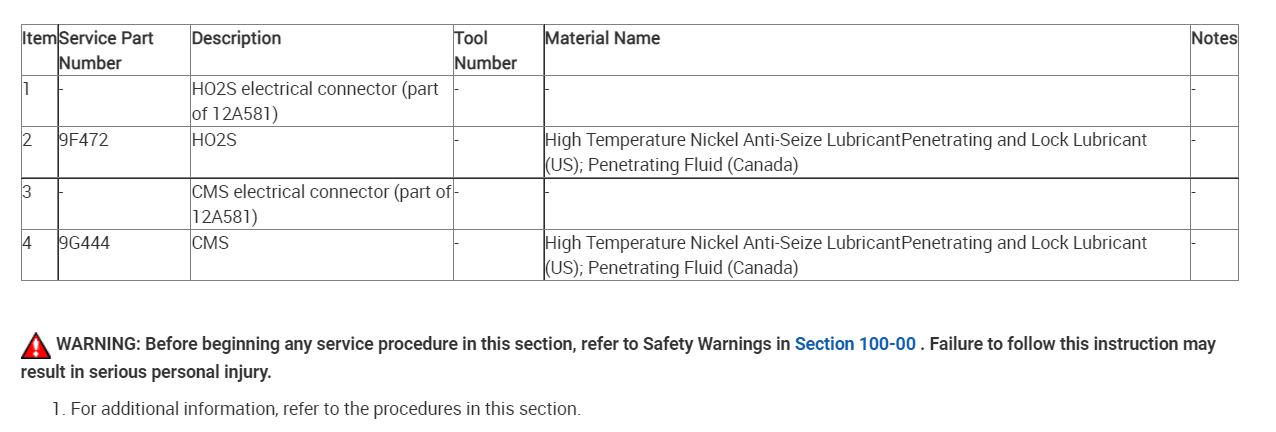
Task: Select the Notes column header
Action: [x=1214, y=39]
